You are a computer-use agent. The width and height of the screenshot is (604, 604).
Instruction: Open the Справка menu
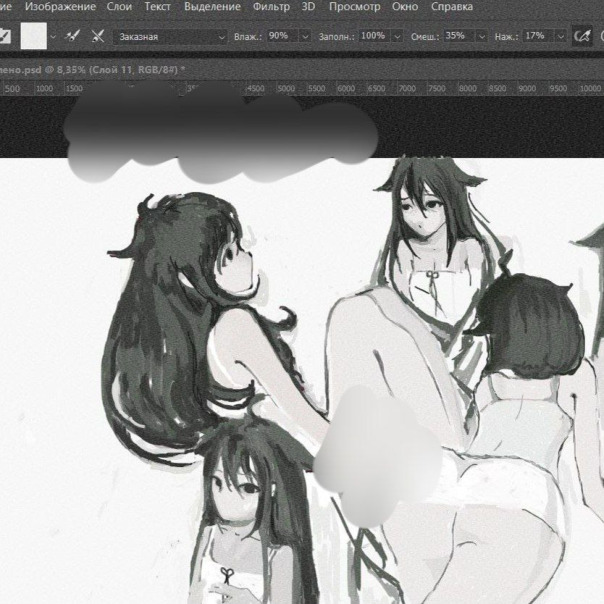click(452, 7)
